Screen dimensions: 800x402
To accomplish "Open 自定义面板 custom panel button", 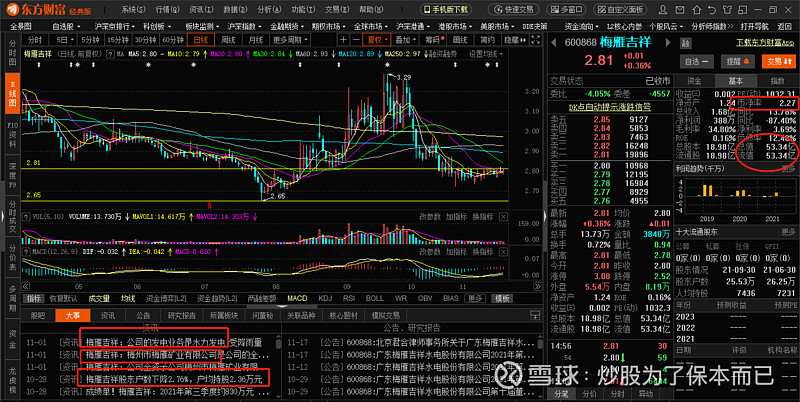I will coord(621,9).
